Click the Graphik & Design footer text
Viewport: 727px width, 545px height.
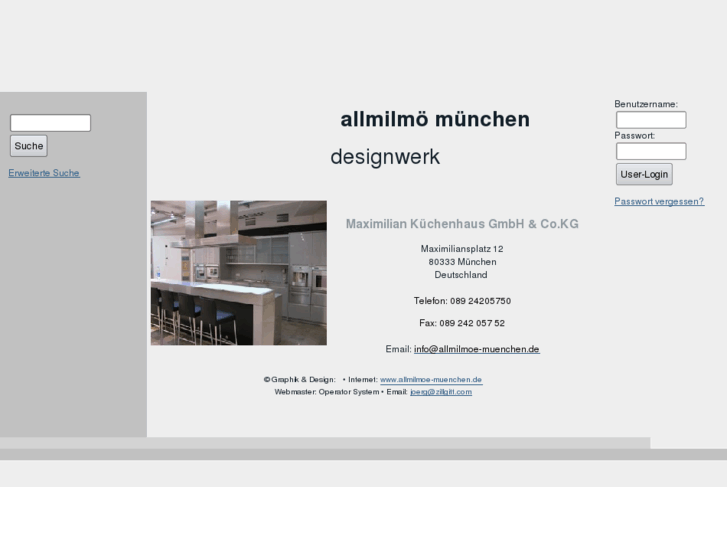(300, 379)
